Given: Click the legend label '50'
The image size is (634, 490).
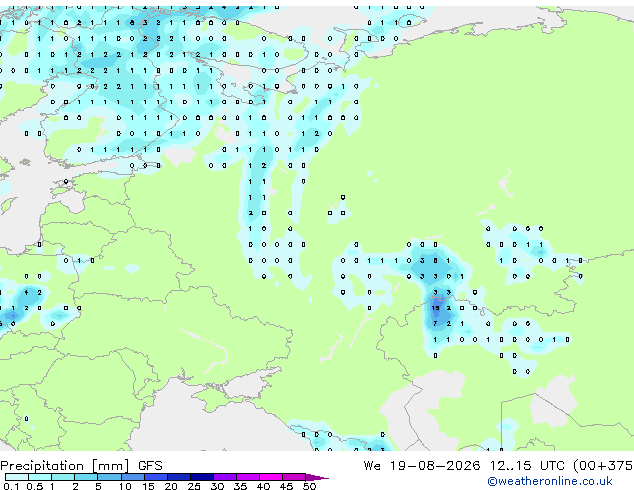Looking at the screenshot, I should pos(309,486).
